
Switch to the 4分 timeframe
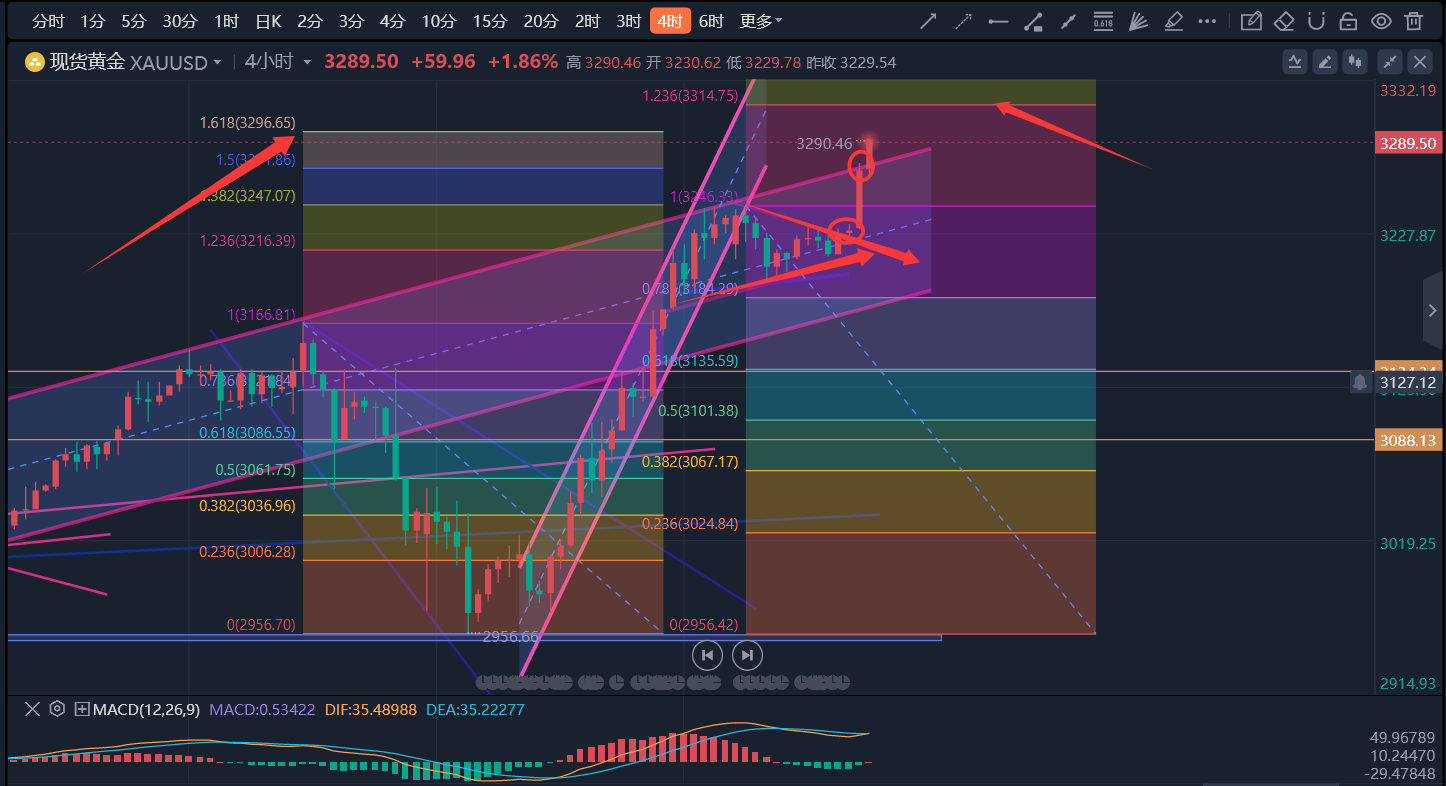click(393, 21)
